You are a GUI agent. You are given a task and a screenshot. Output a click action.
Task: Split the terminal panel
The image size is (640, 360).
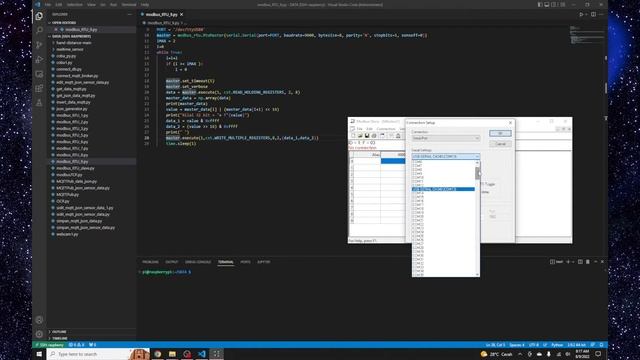pyautogui.click(x=580, y=262)
